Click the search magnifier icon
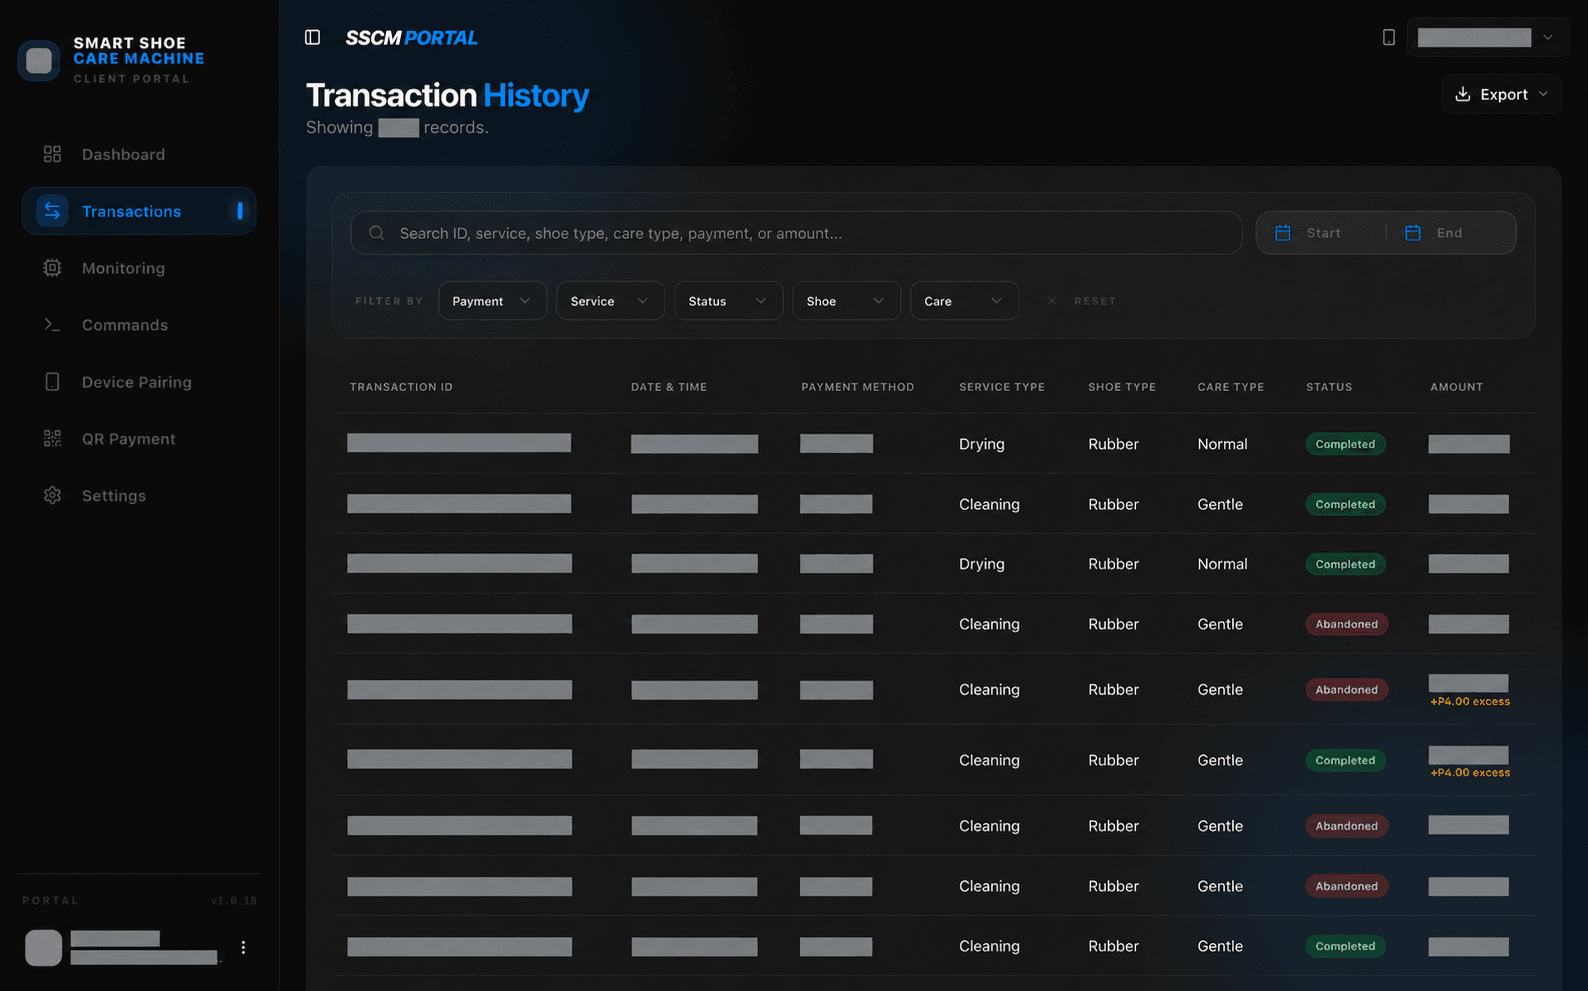The width and height of the screenshot is (1588, 991). tap(376, 233)
